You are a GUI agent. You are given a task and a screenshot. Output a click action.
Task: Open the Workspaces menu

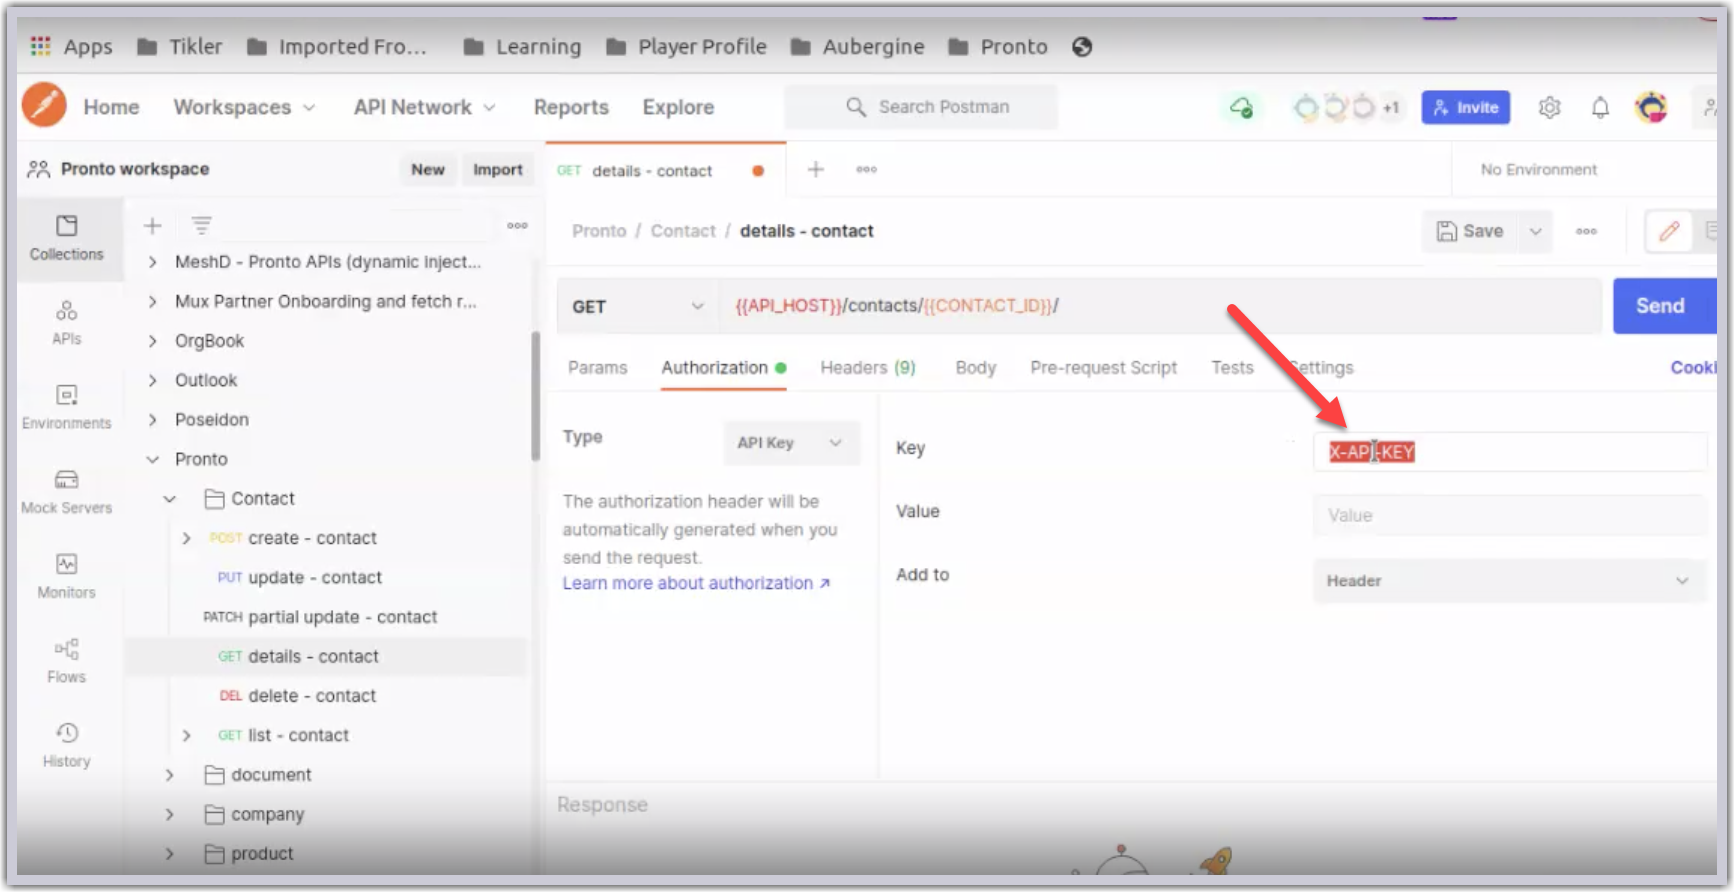[x=244, y=107]
